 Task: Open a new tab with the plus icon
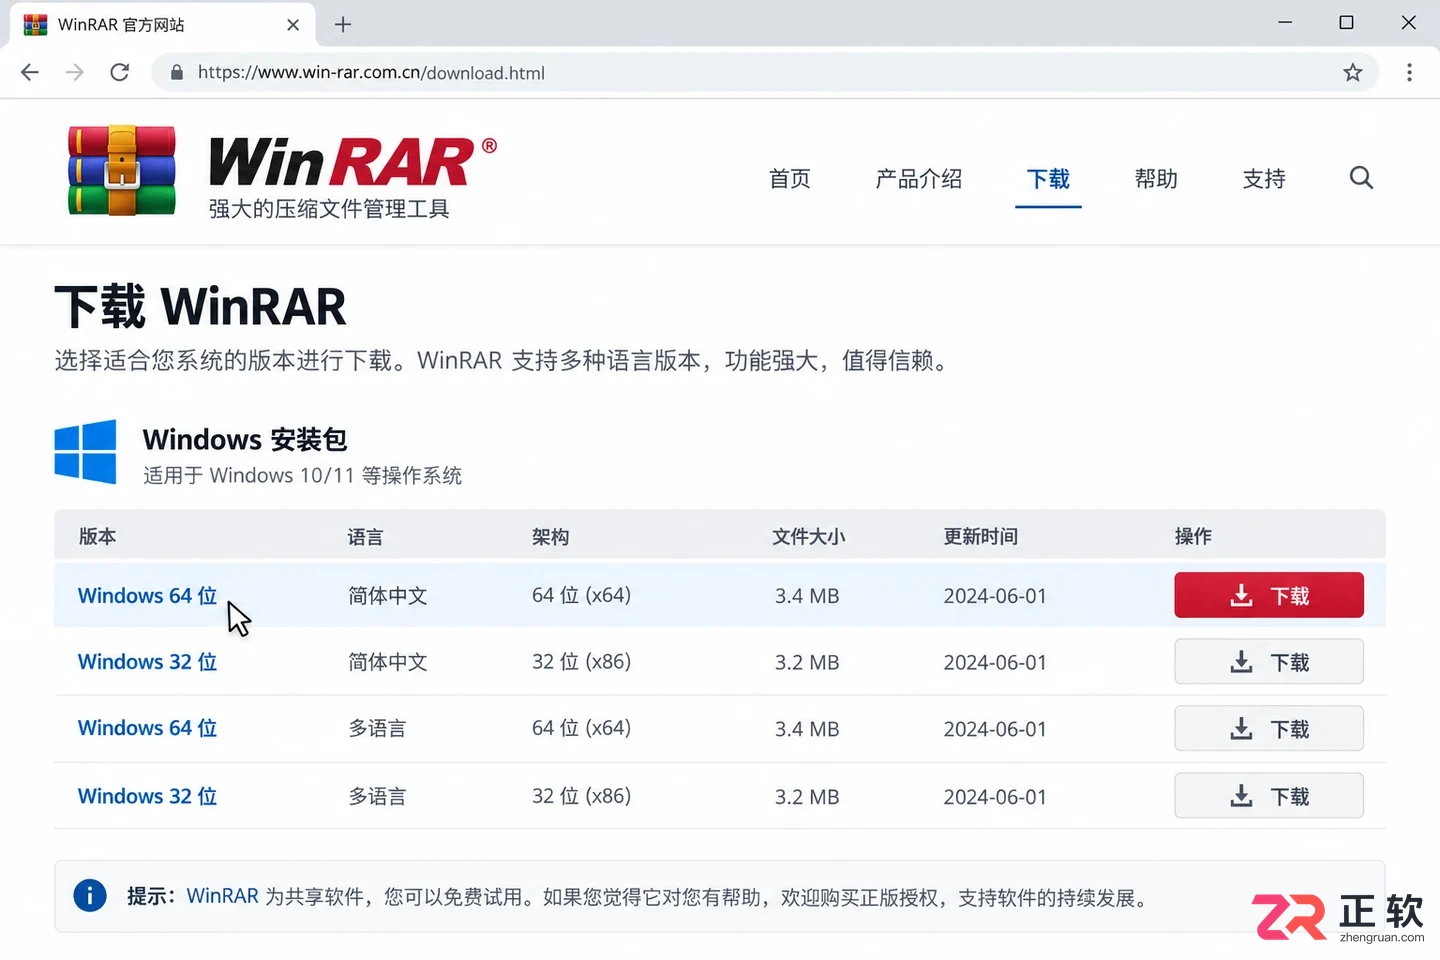point(343,24)
